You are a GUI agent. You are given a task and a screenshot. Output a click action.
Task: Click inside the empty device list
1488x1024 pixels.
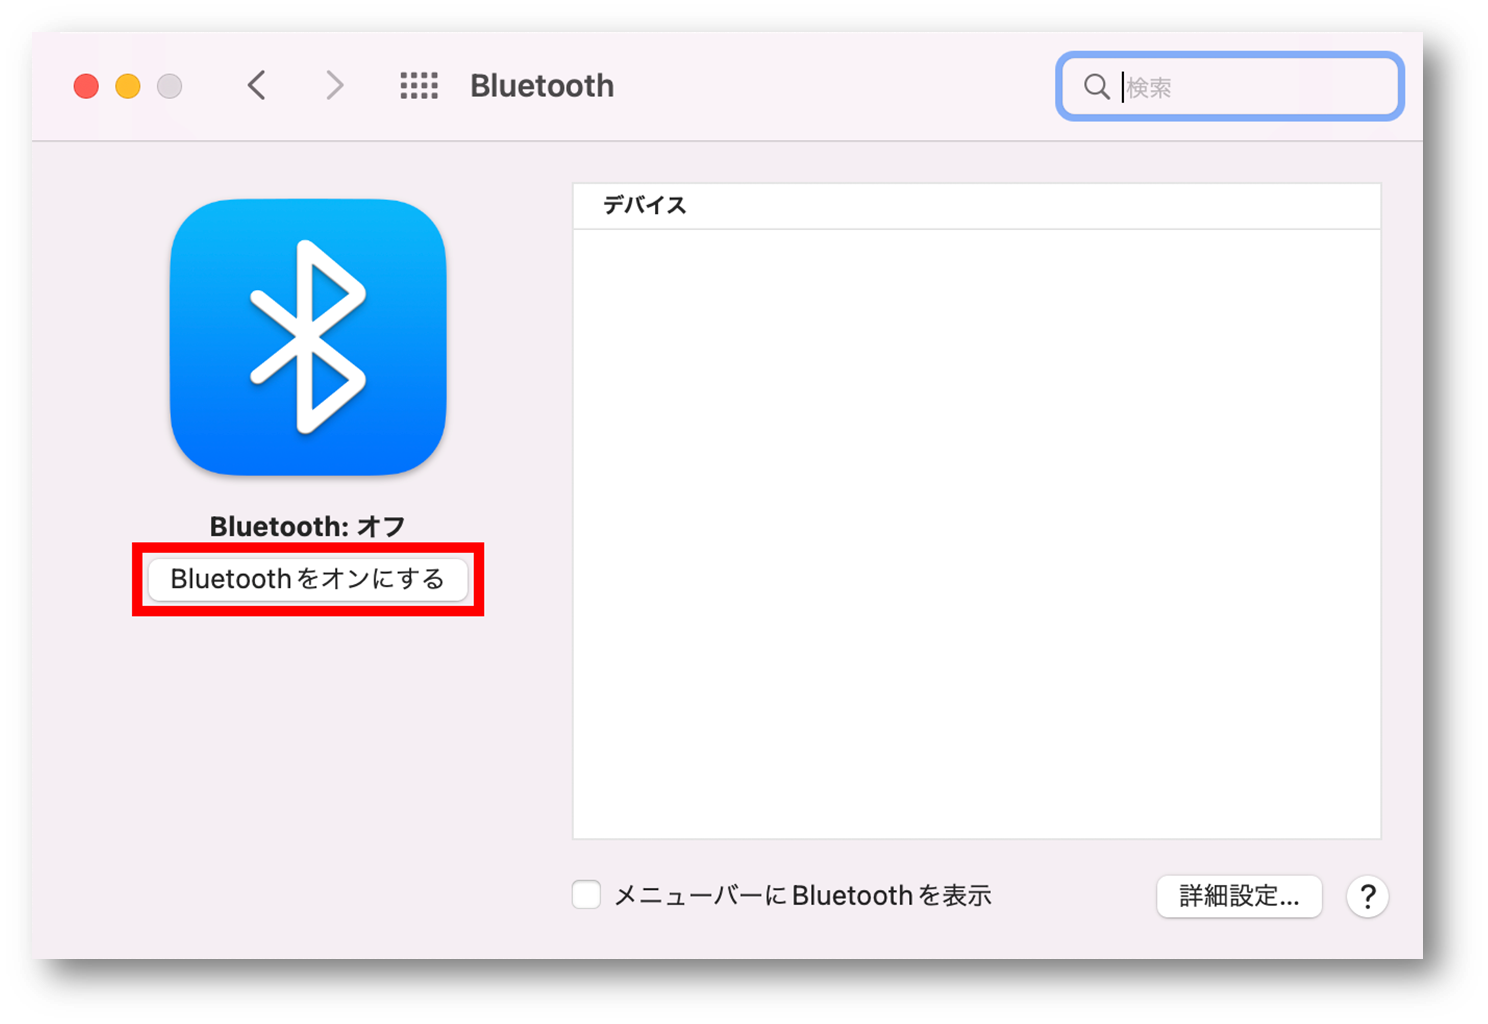[977, 534]
